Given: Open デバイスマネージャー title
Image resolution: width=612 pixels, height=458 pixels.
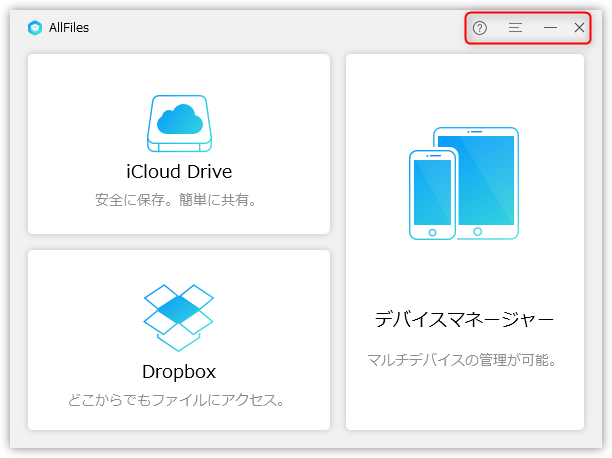Looking at the screenshot, I should (x=464, y=319).
